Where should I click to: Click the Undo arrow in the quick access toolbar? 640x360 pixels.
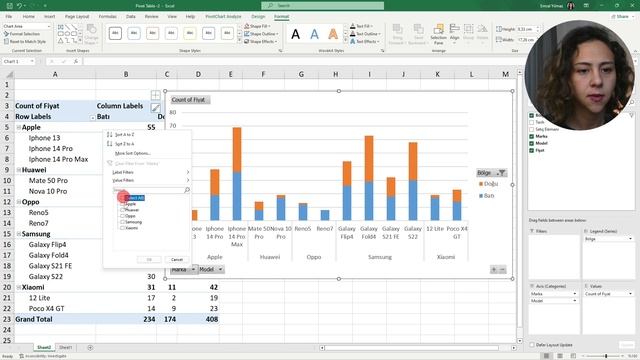(19, 6)
